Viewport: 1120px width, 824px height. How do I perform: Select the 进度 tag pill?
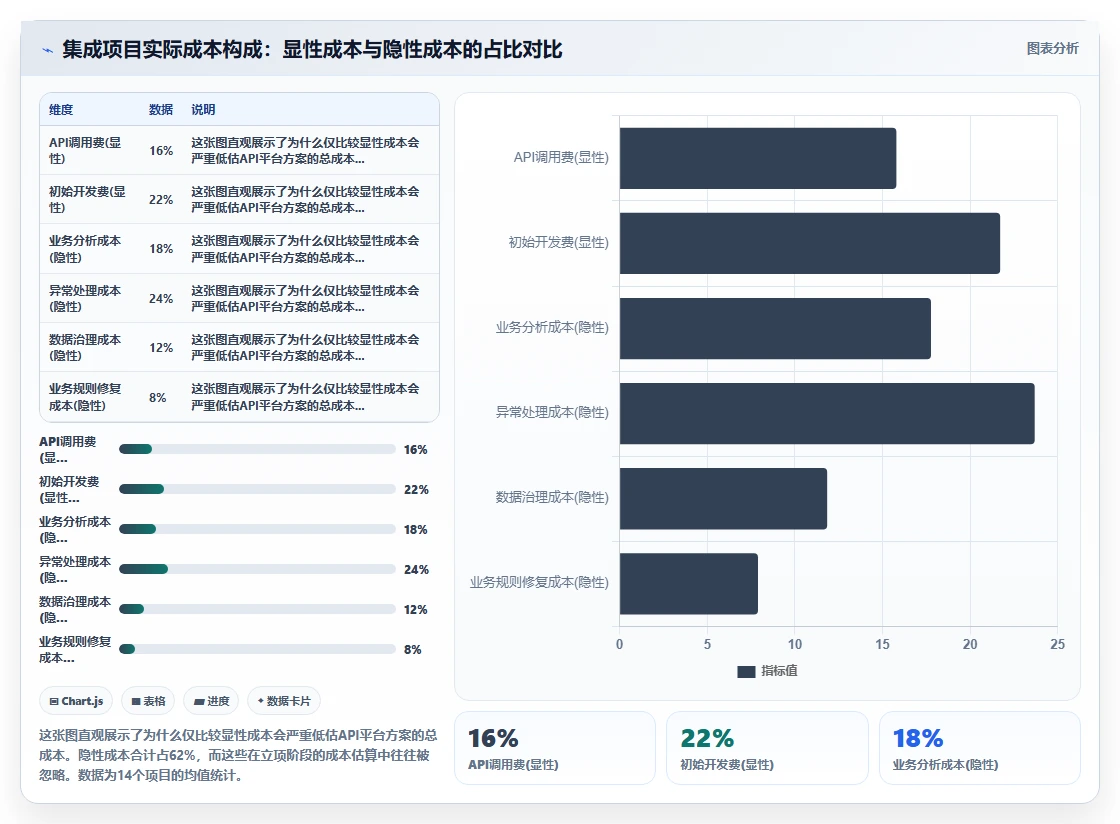(211, 701)
